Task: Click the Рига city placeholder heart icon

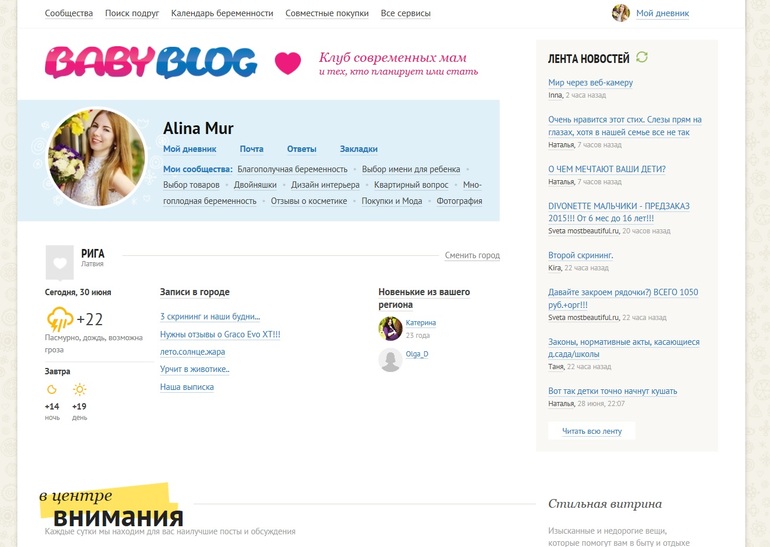Action: 59,263
